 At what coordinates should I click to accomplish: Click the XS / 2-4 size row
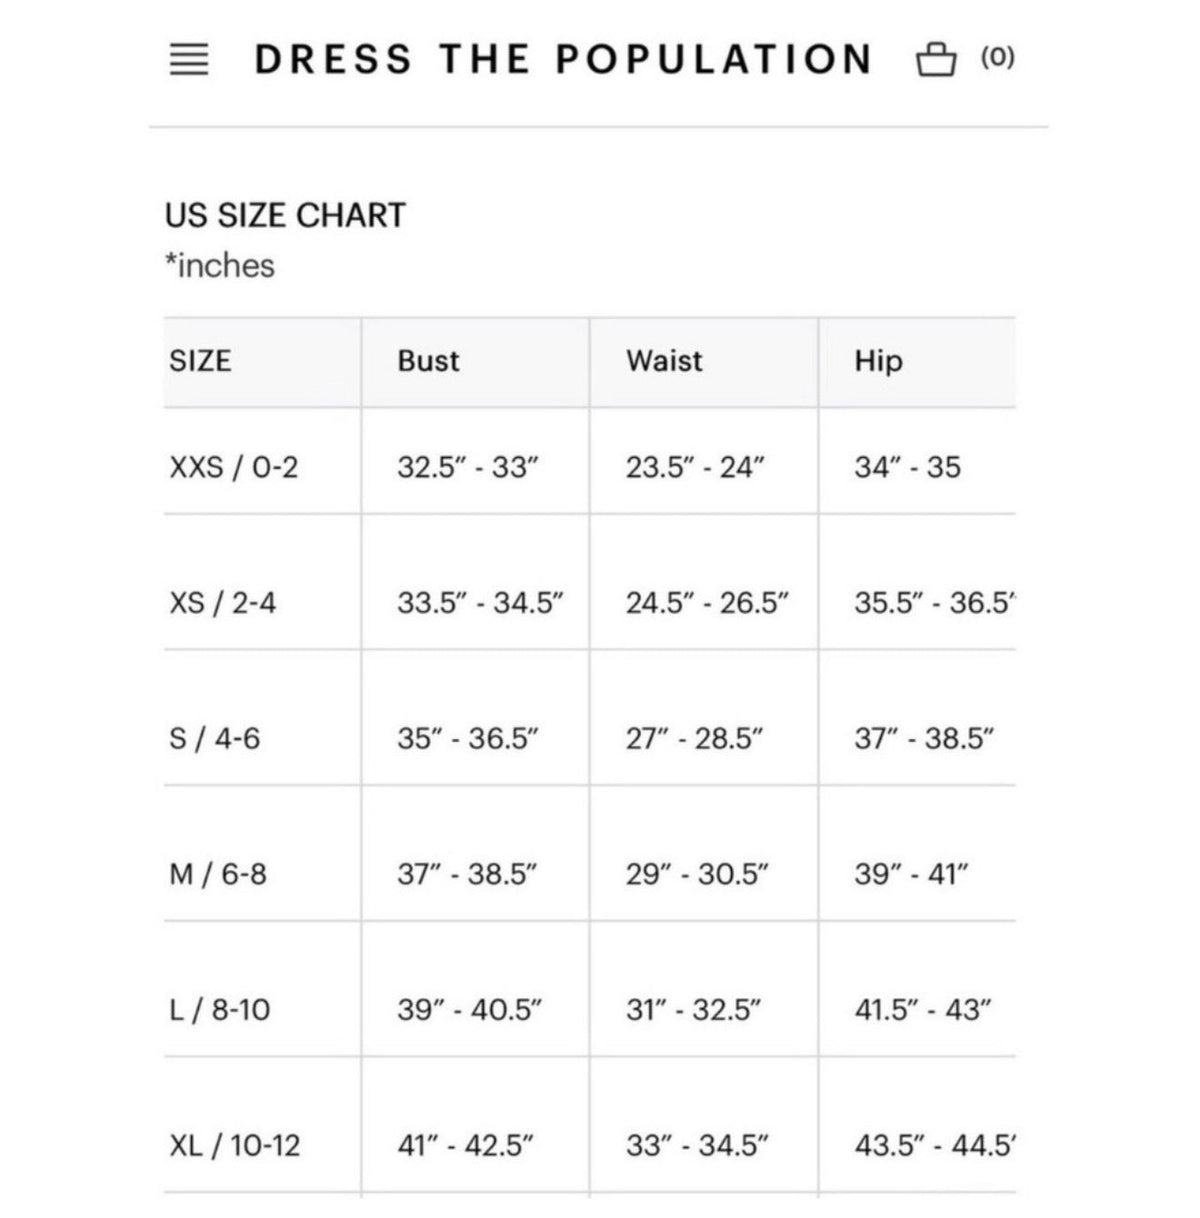pyautogui.click(x=590, y=603)
